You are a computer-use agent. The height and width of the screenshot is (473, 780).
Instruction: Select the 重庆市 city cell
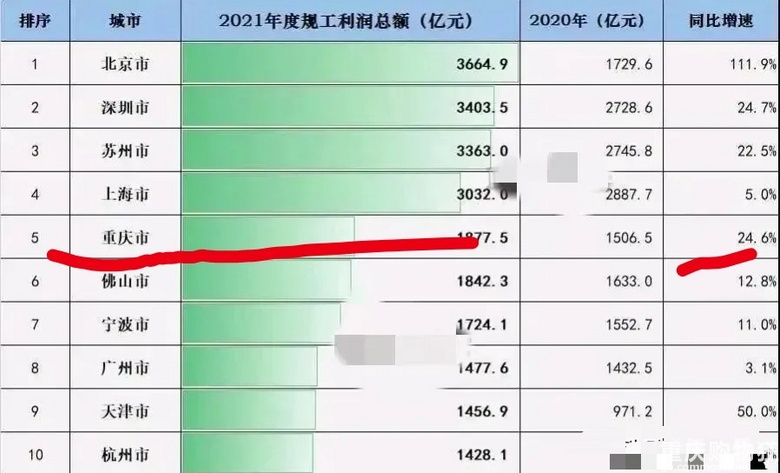(x=125, y=237)
